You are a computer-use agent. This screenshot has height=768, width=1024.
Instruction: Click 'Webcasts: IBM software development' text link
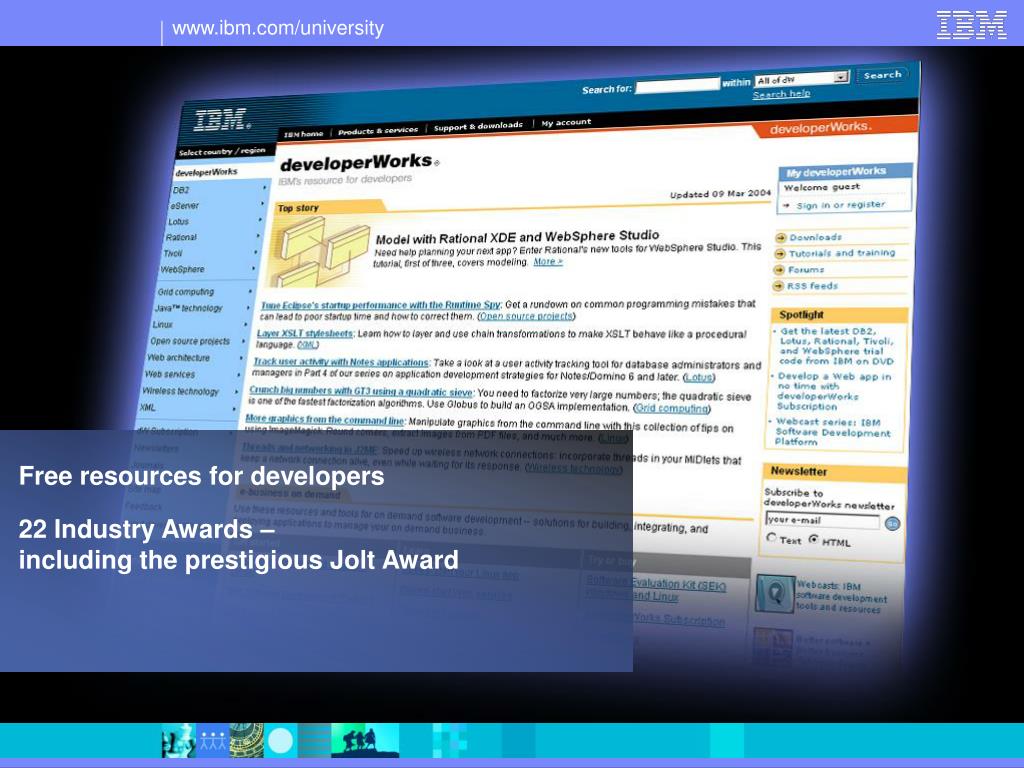(841, 597)
